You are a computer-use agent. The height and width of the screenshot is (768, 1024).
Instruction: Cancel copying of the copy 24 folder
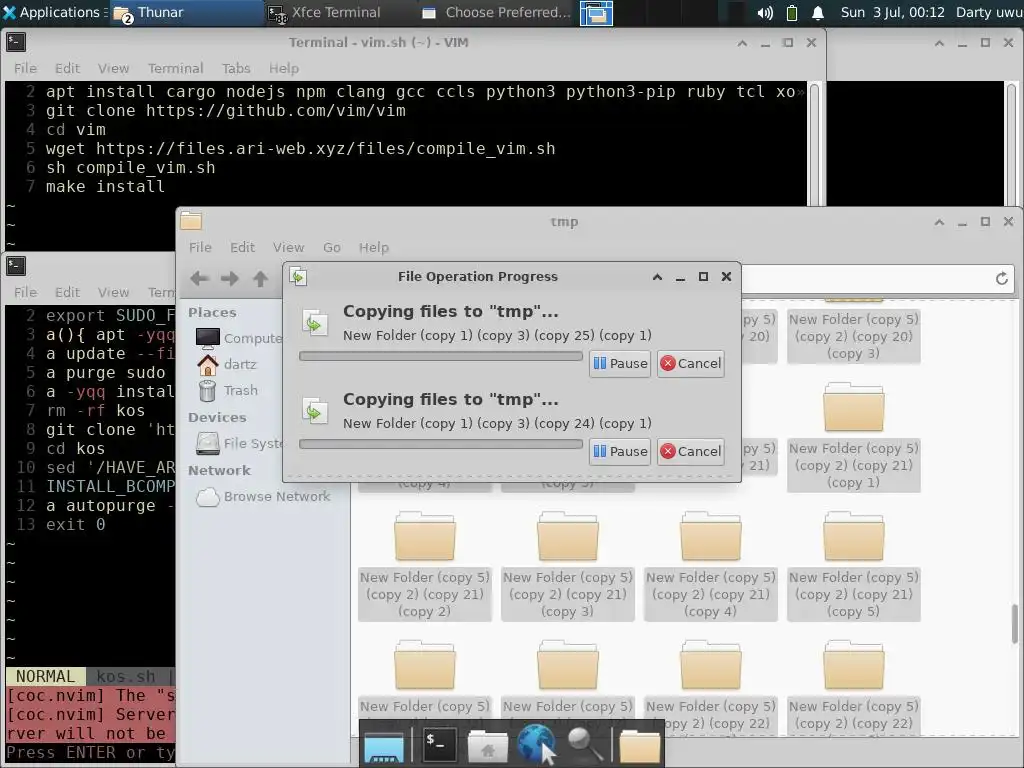(690, 451)
